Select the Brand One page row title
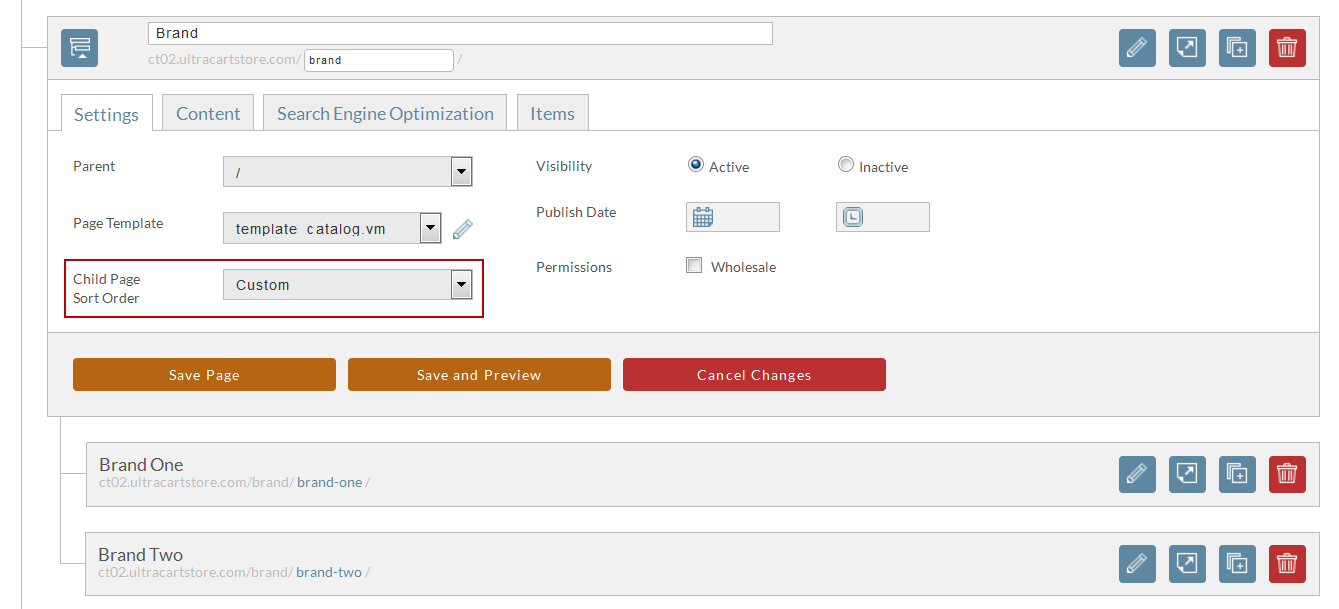1339x609 pixels. 141,465
